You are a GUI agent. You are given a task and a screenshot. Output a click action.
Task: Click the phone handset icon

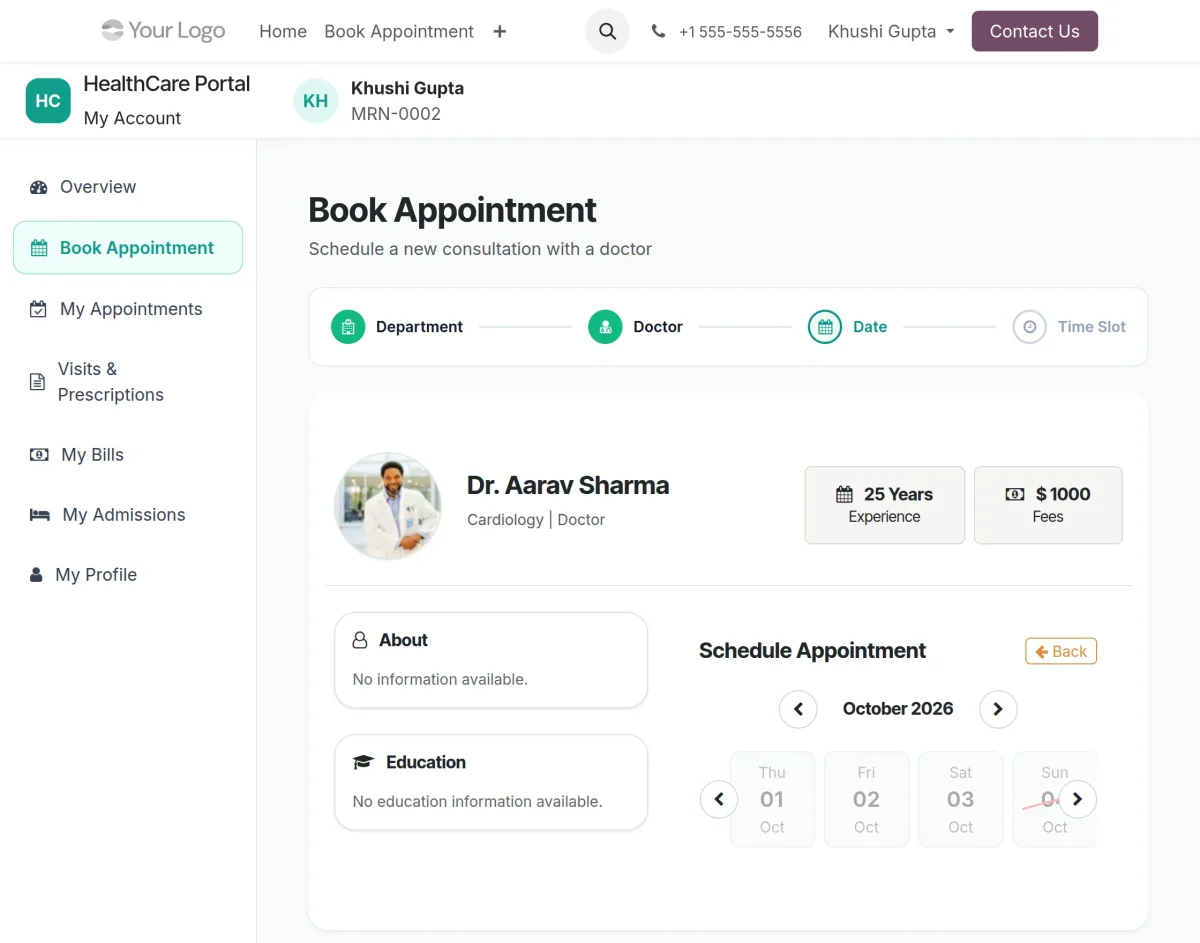(x=658, y=31)
